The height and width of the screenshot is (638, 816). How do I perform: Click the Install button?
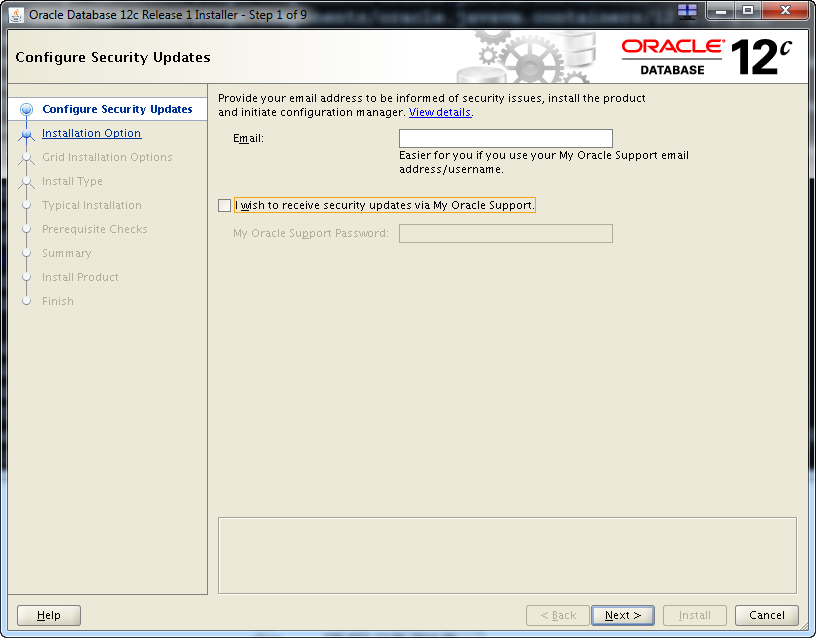(695, 615)
